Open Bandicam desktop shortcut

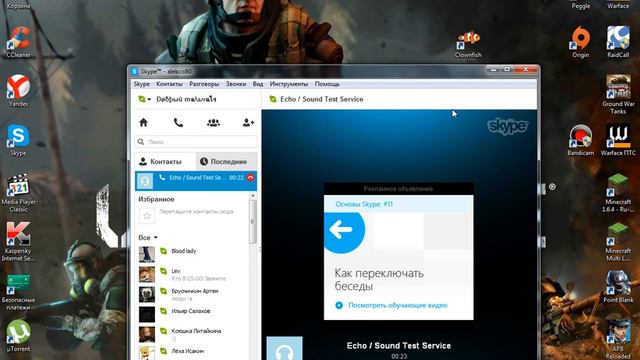[x=580, y=140]
